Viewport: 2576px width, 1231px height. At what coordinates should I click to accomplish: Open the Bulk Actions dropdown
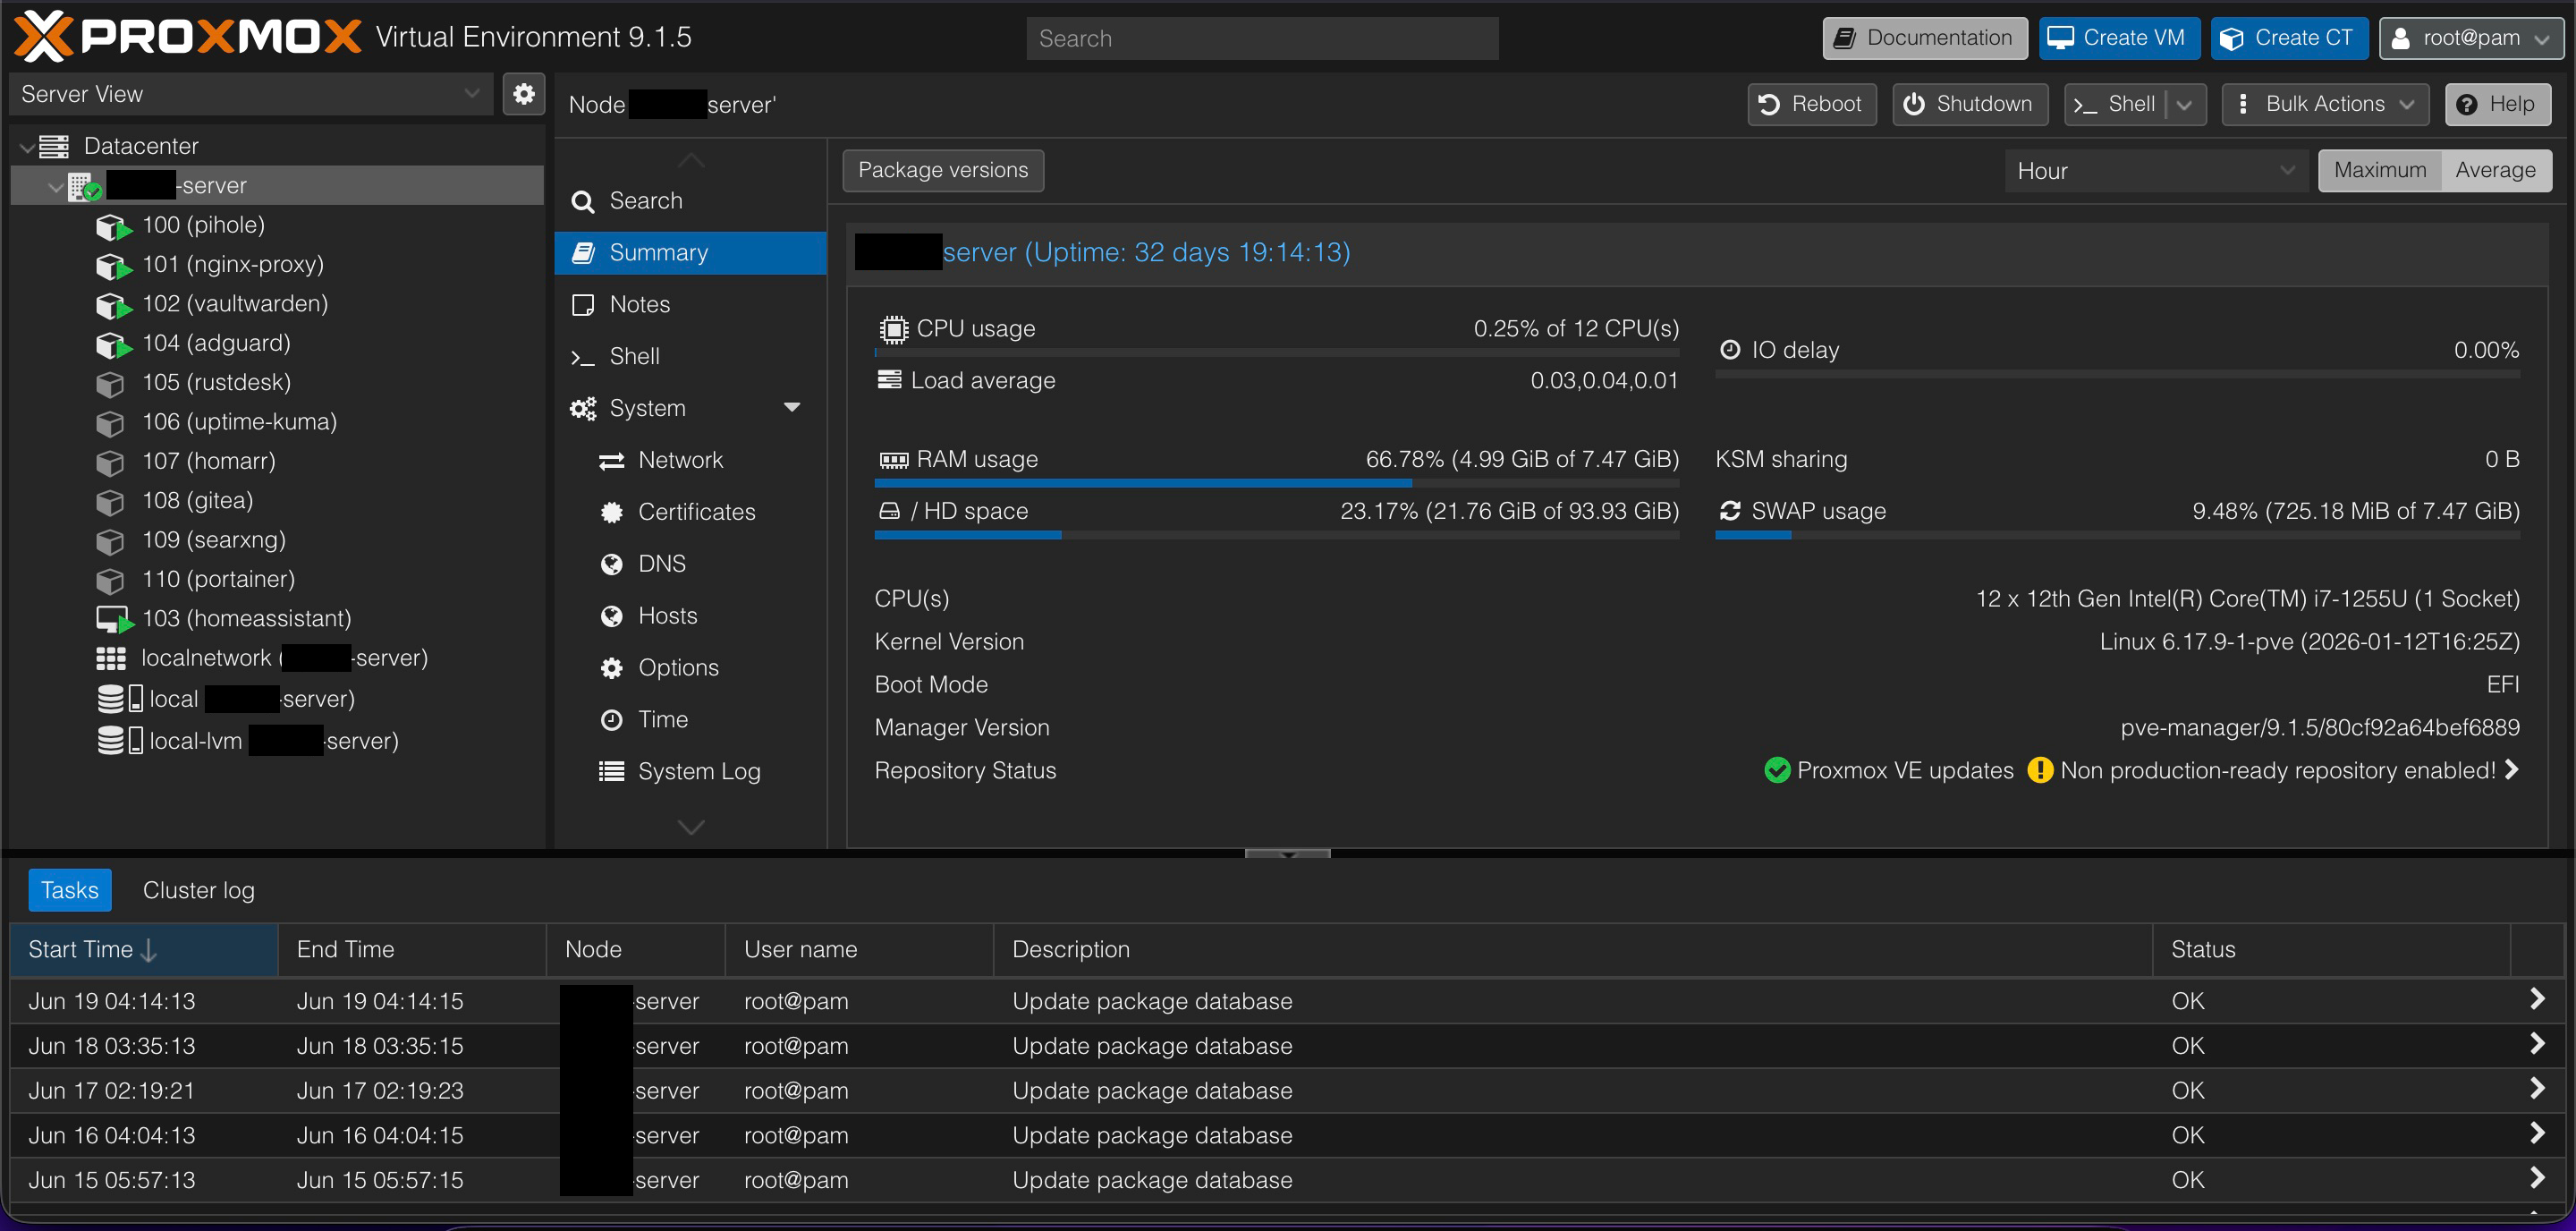[2325, 105]
